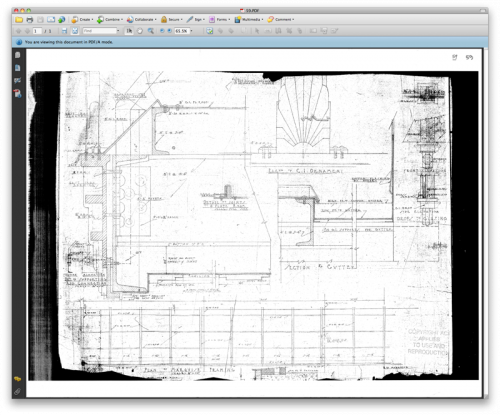
Task: Print the document with the printer icon
Action: tap(30, 20)
